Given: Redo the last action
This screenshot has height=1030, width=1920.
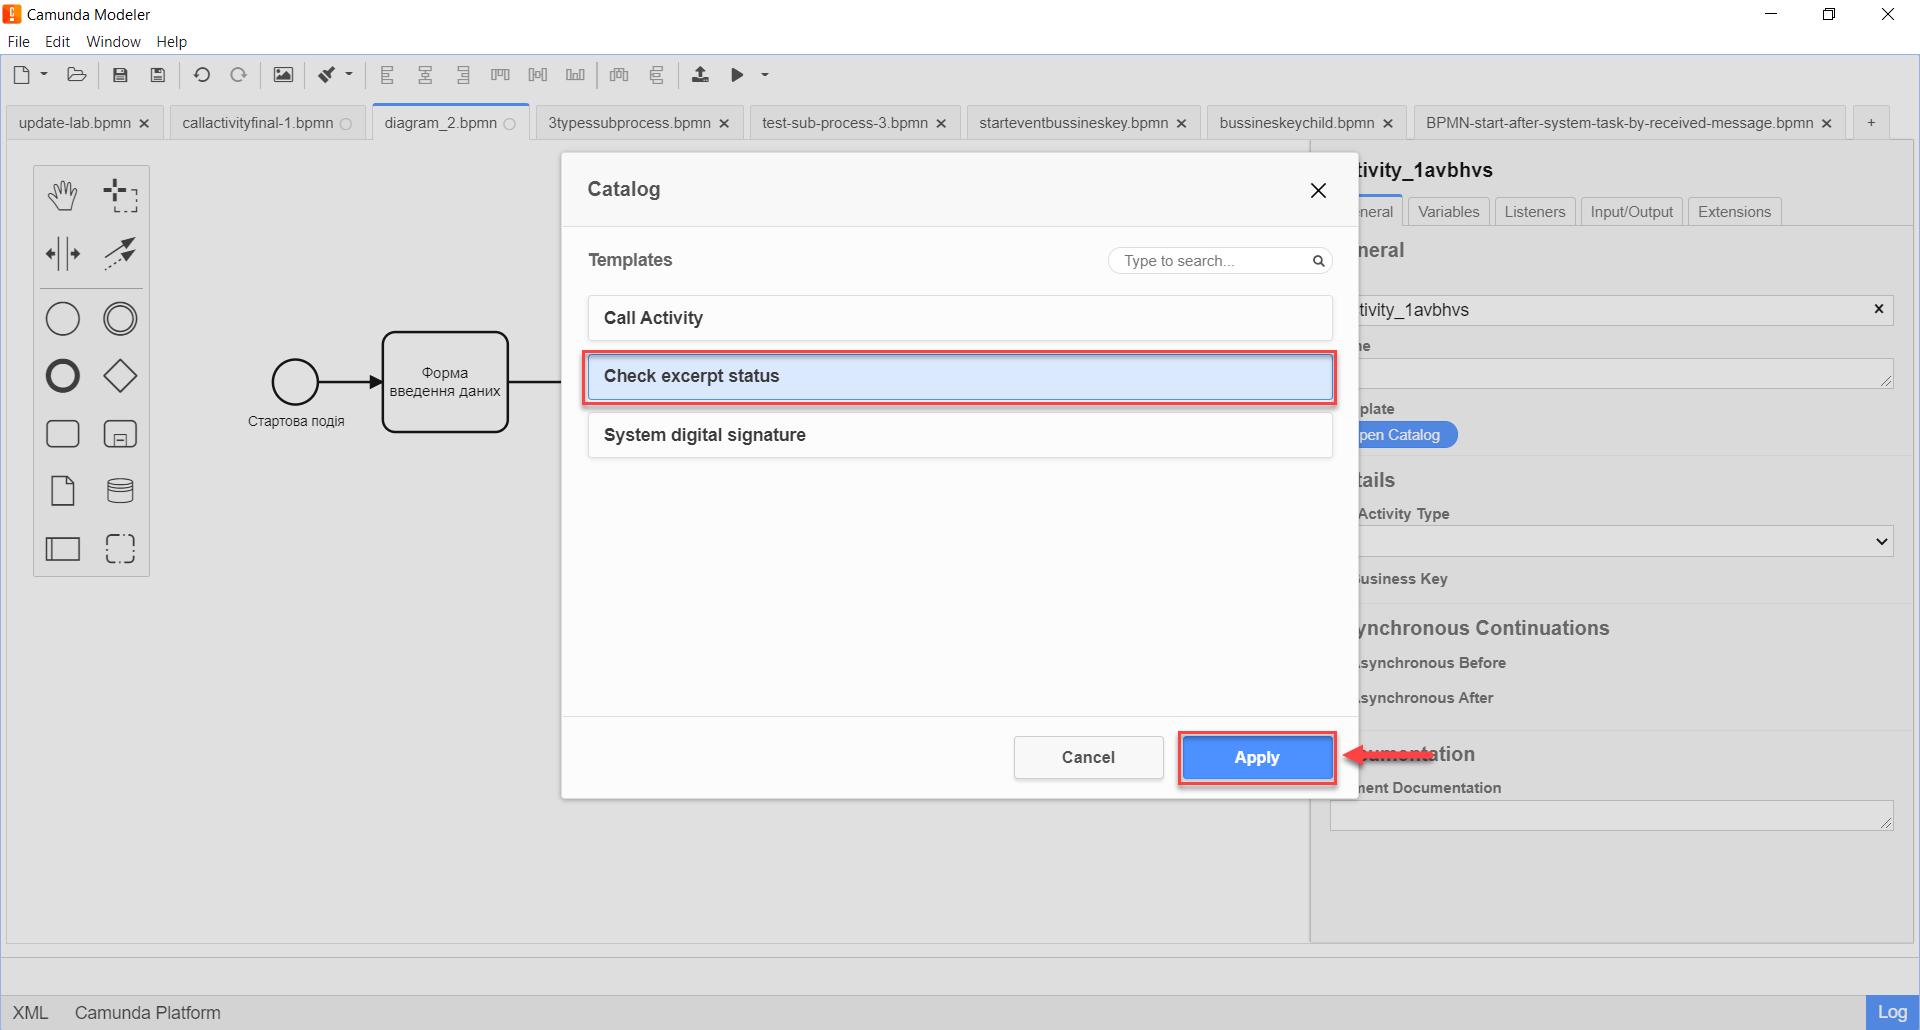Looking at the screenshot, I should point(238,75).
